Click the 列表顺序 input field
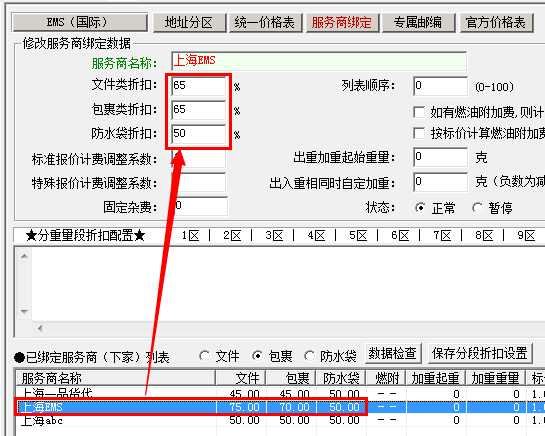The width and height of the screenshot is (545, 436). click(440, 86)
